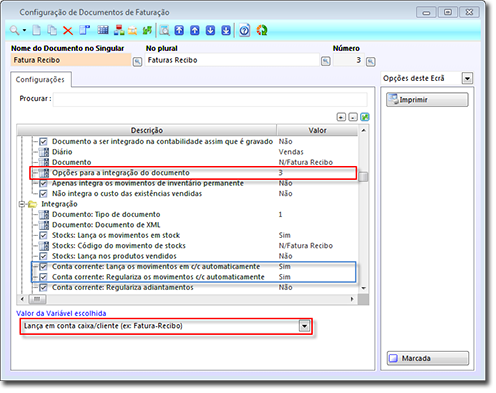Click the horizontal scrollbar right arrow
The width and height of the screenshot is (496, 393).
click(352, 299)
